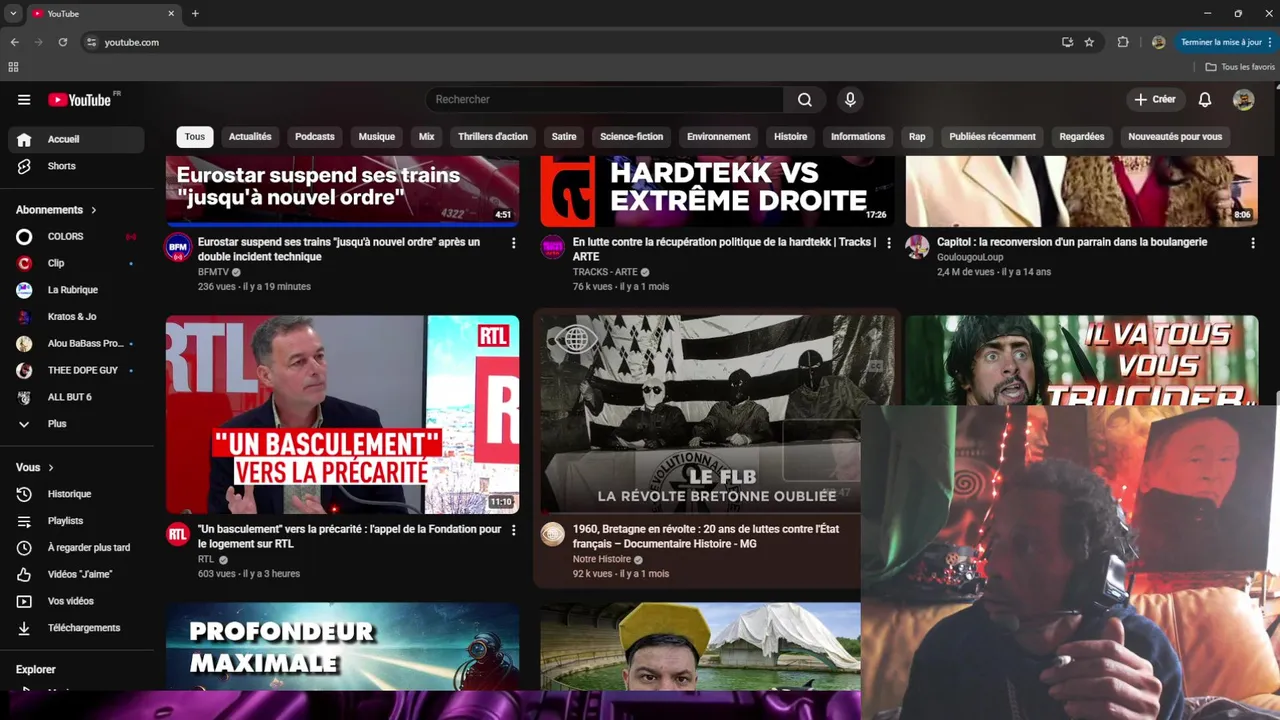This screenshot has width=1280, height=720.
Task: Open Vos vidéos in sidebar
Action: (76, 601)
